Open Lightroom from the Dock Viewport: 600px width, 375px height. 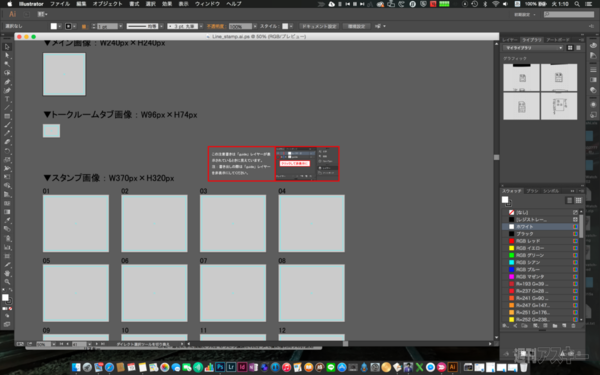[231, 367]
